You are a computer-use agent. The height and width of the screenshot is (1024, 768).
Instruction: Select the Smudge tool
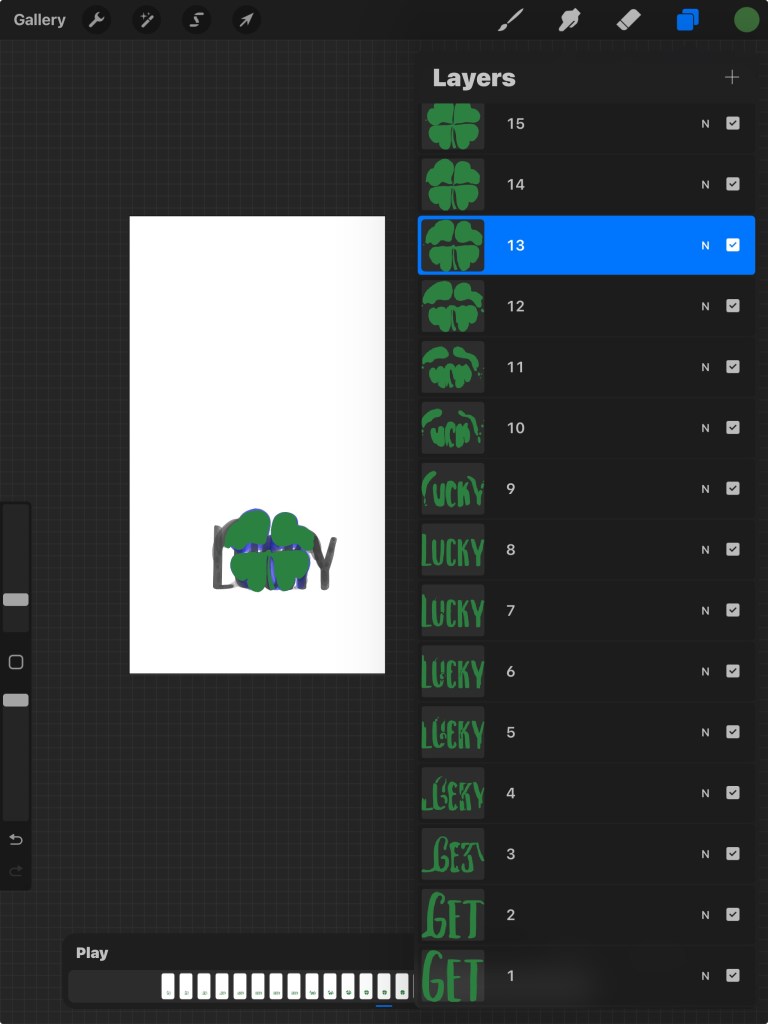[570, 20]
